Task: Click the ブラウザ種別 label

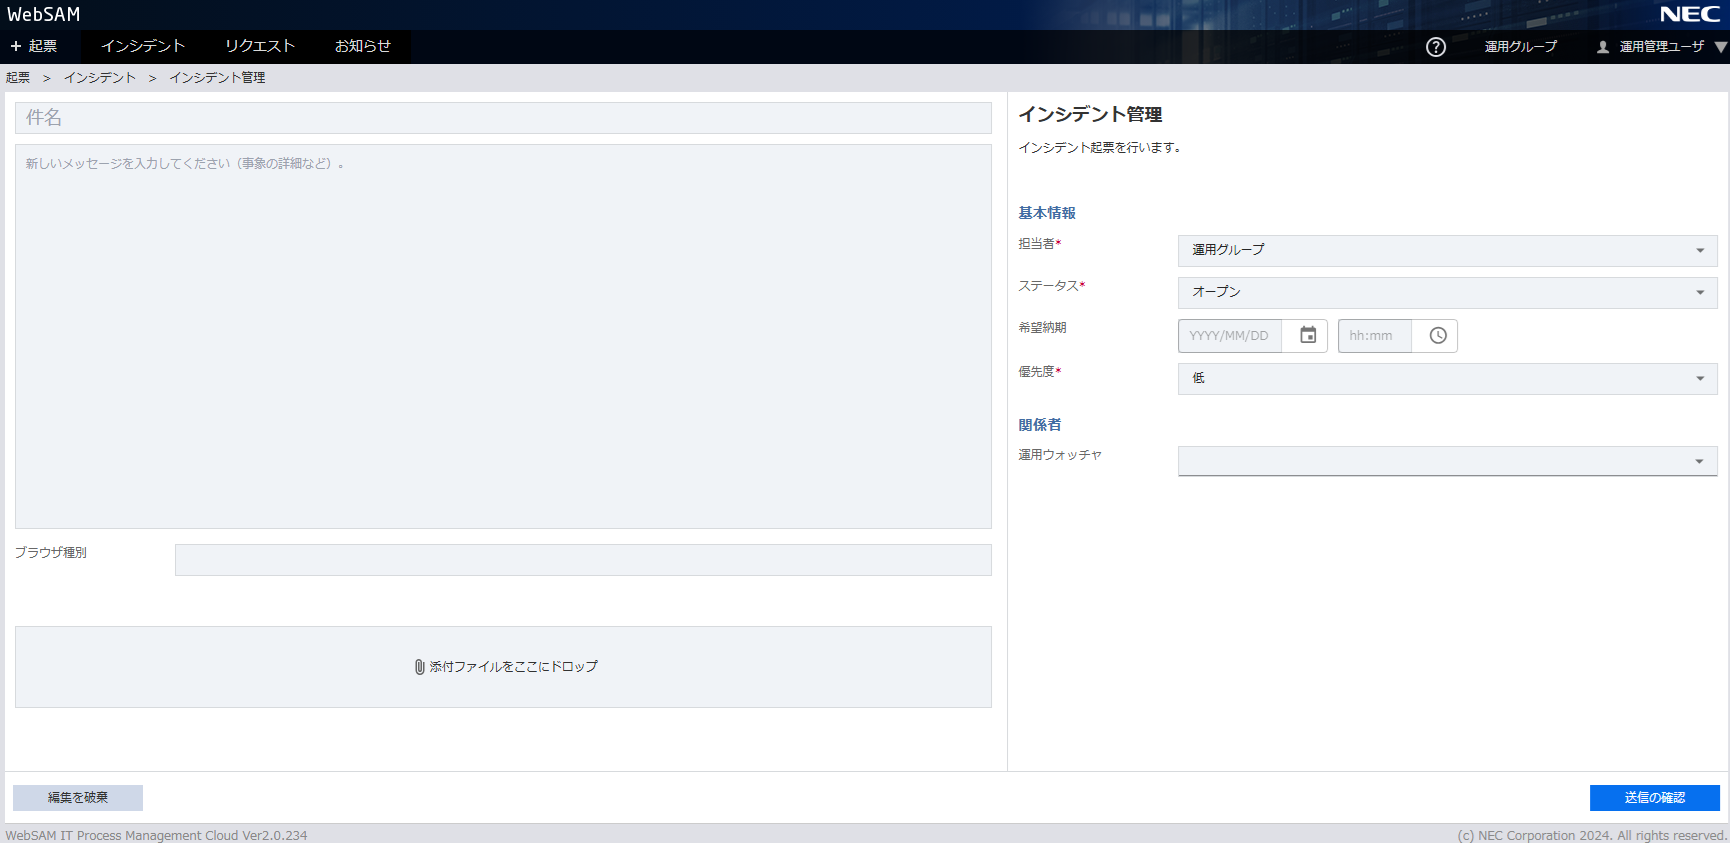Action: tap(51, 553)
